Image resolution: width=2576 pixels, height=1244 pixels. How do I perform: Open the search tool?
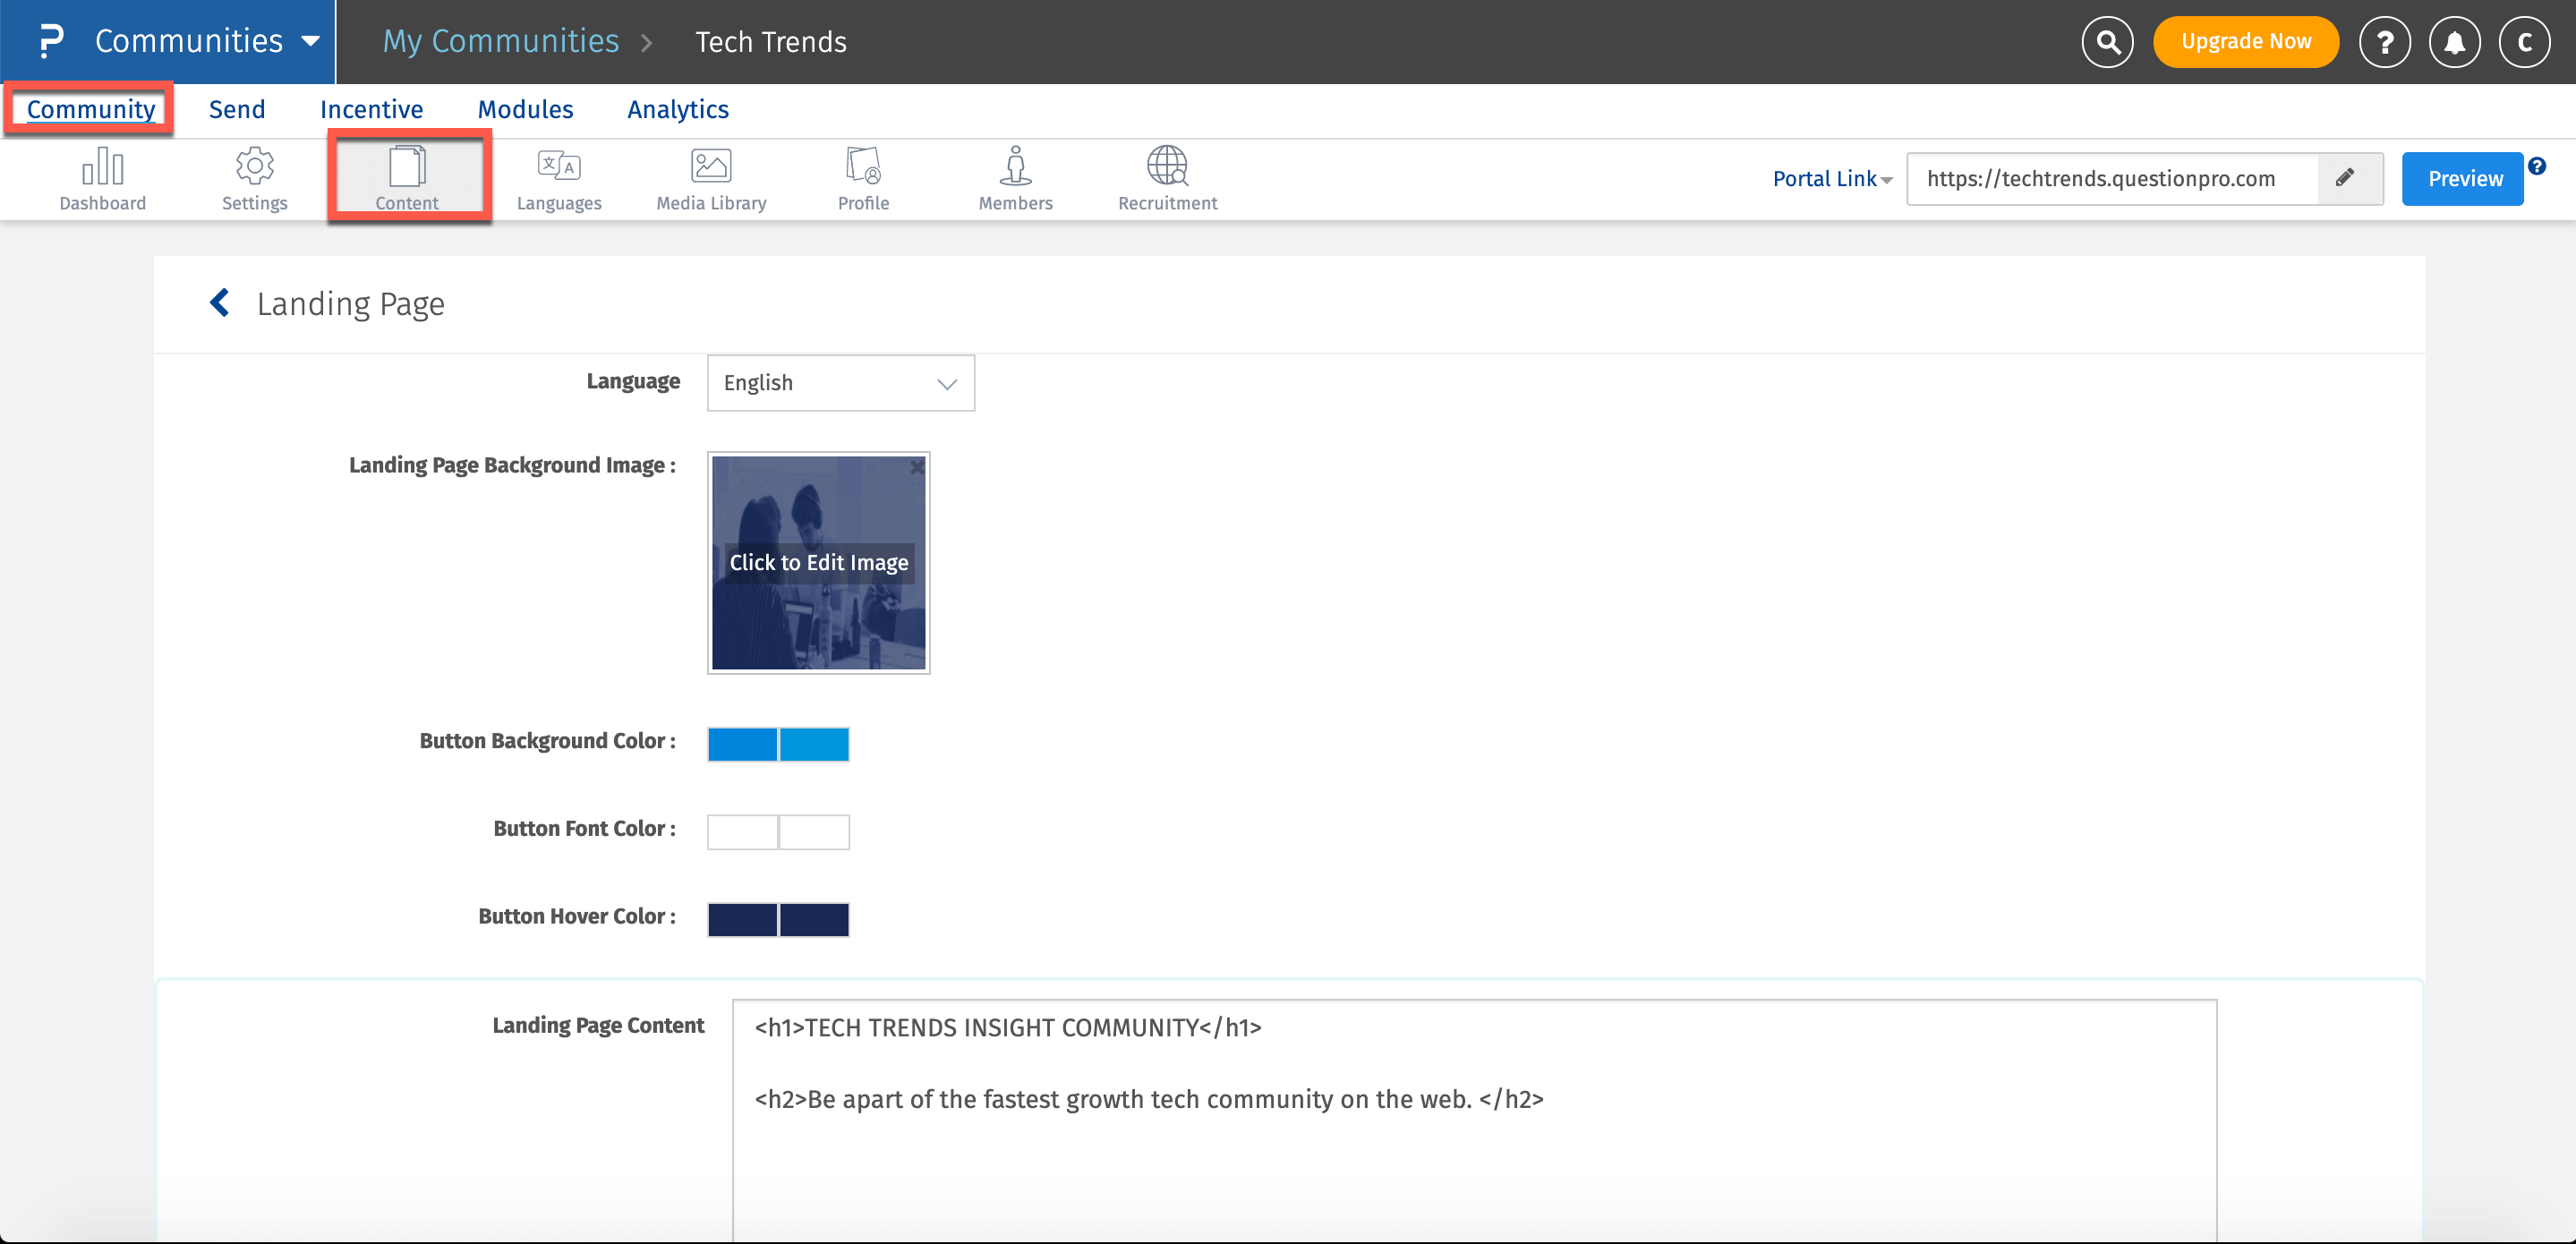click(2107, 41)
